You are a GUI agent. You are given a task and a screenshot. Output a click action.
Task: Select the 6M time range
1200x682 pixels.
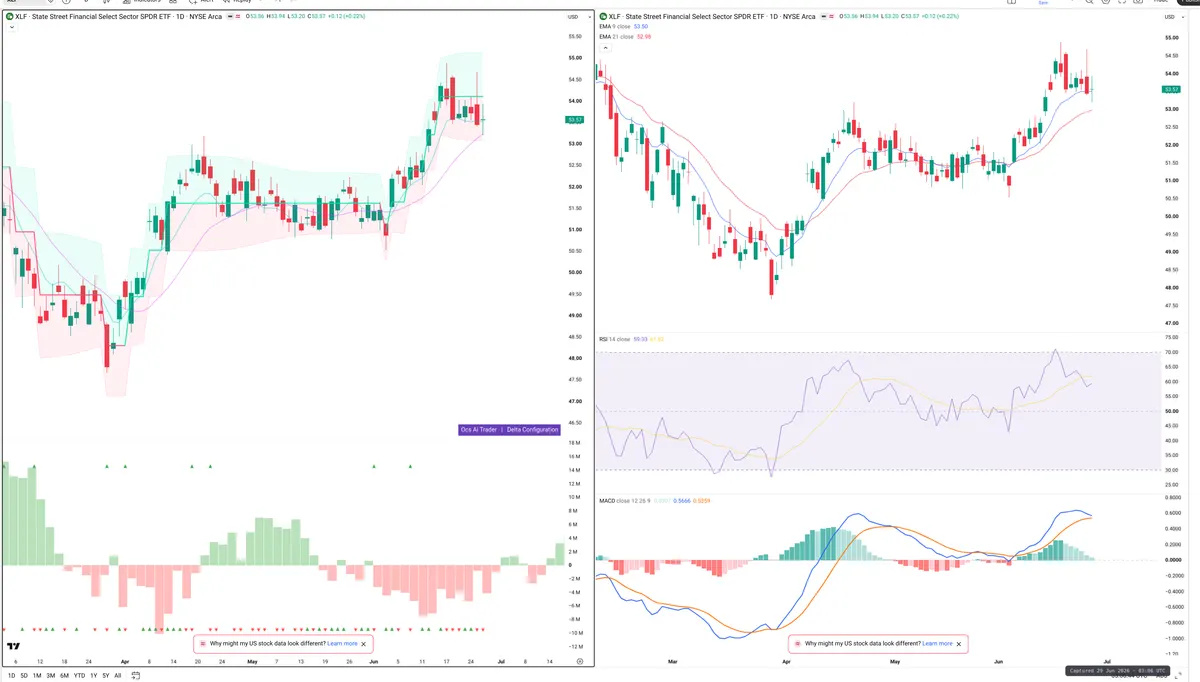[64, 676]
